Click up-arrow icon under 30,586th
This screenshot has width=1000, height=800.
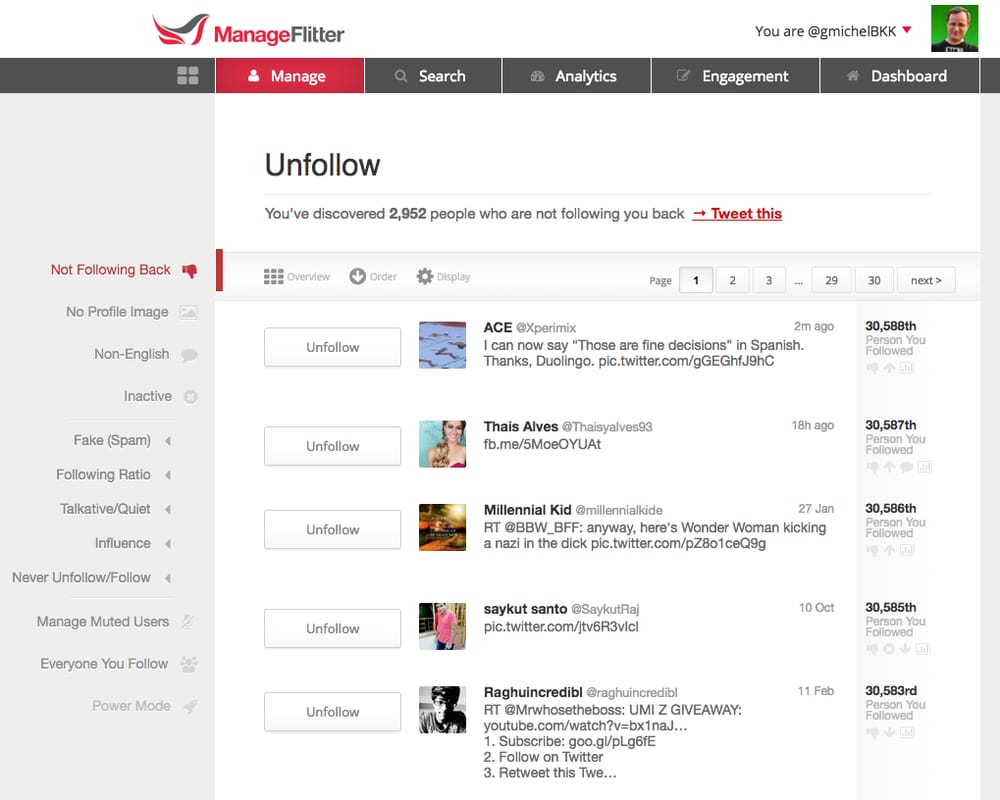coord(889,550)
